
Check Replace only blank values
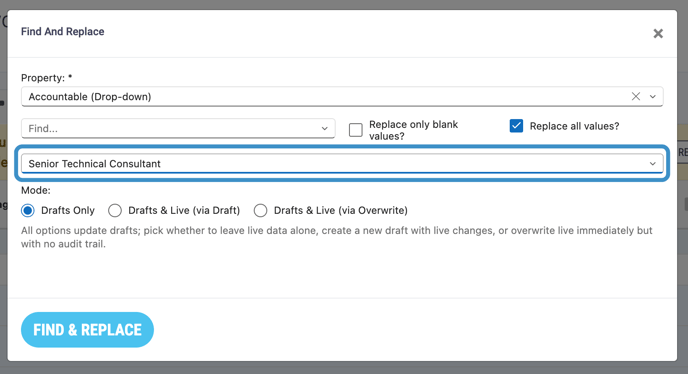355,130
